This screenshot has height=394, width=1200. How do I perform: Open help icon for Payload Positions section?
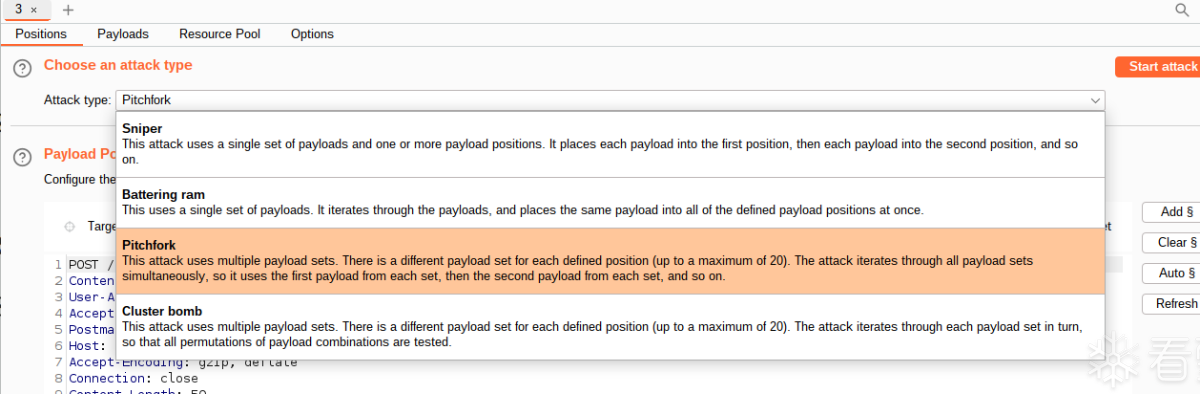pyautogui.click(x=22, y=158)
